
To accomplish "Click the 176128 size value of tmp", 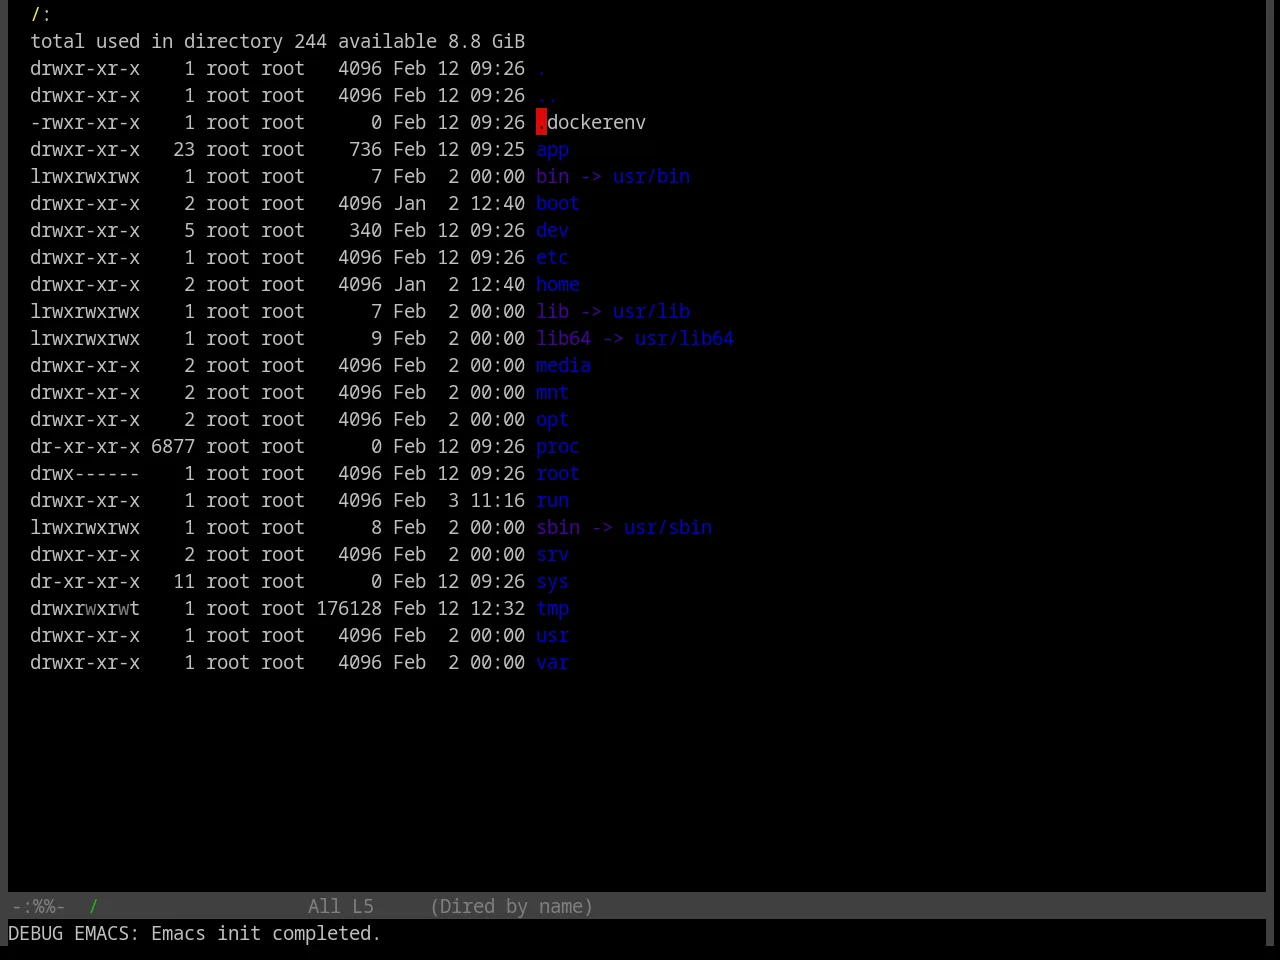I will click(349, 608).
